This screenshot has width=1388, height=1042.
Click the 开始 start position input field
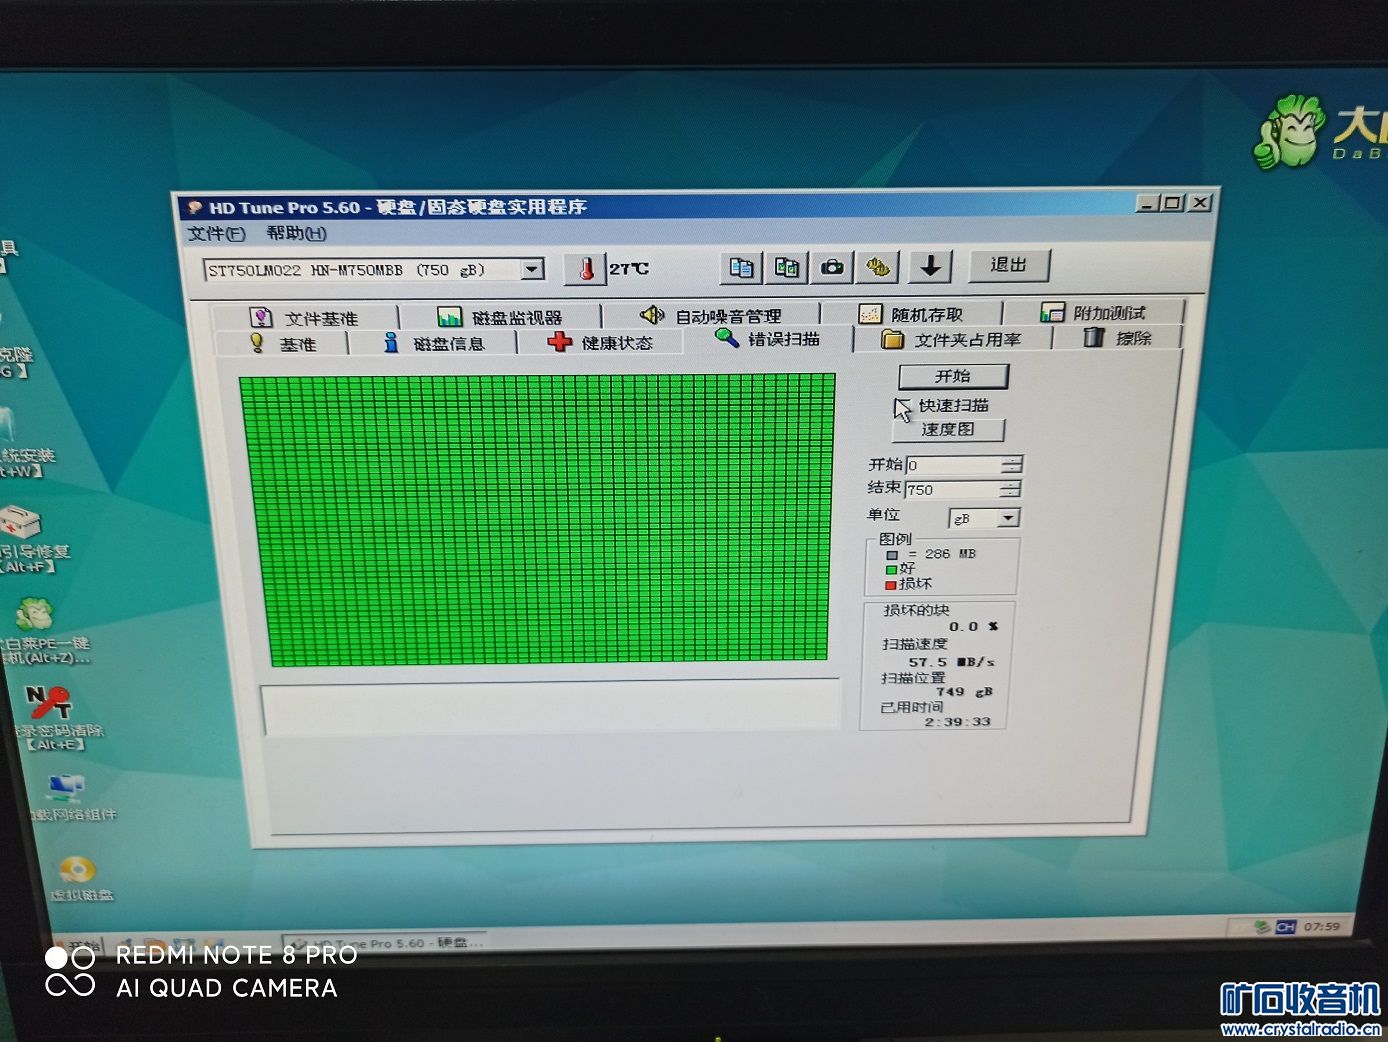coord(954,465)
